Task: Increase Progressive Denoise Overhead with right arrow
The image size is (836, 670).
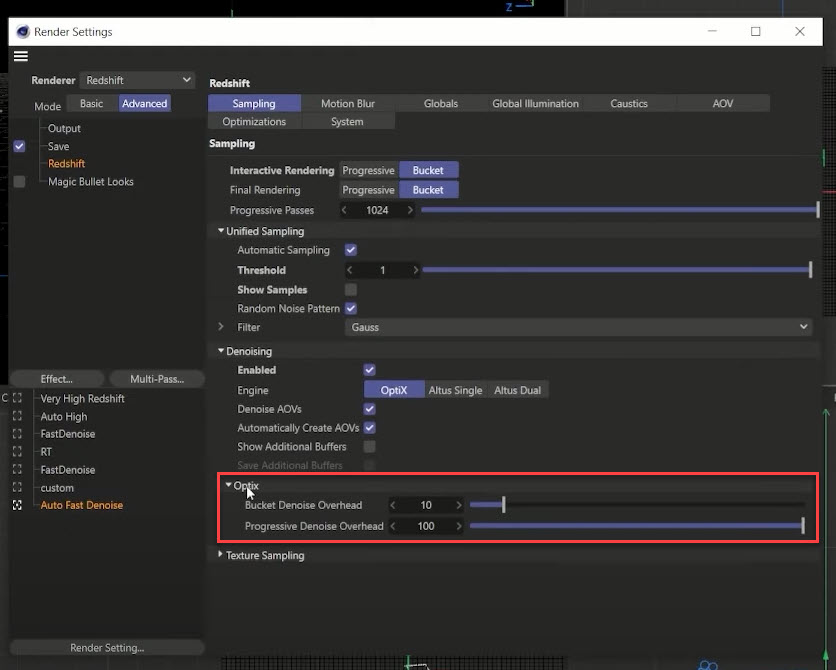Action: tap(459, 526)
